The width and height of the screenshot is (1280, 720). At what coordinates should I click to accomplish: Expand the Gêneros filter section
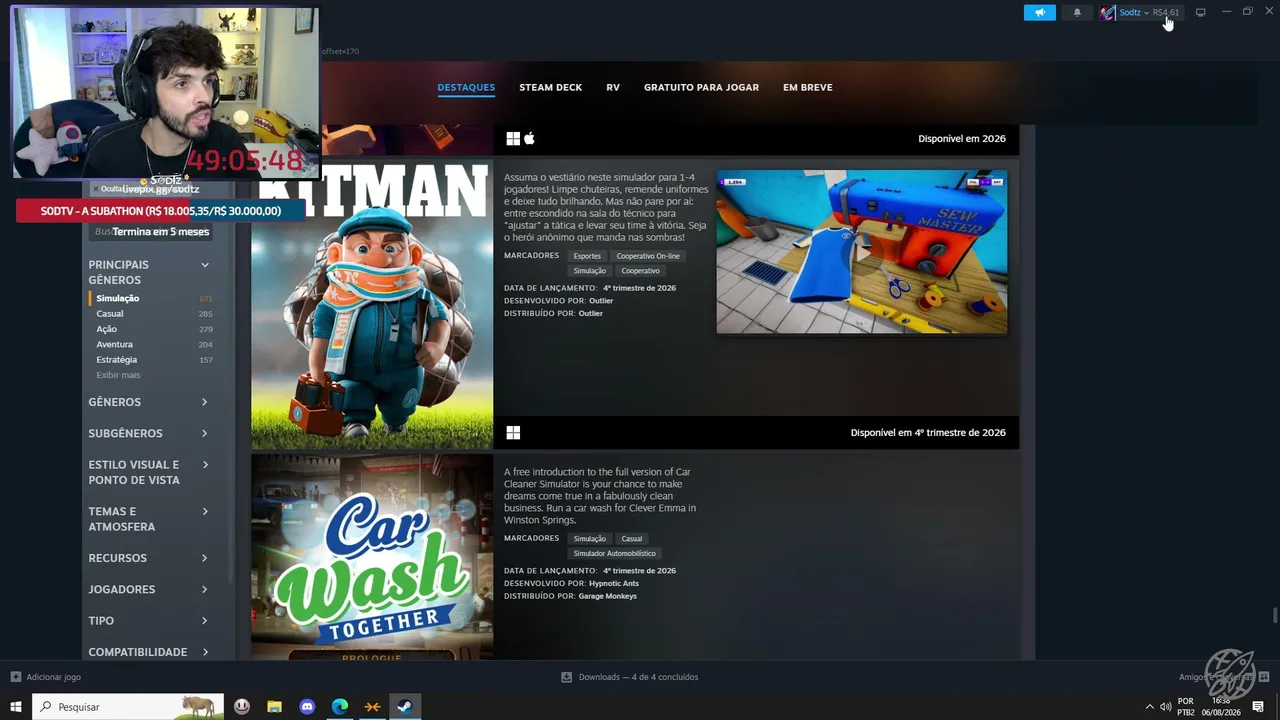point(148,402)
